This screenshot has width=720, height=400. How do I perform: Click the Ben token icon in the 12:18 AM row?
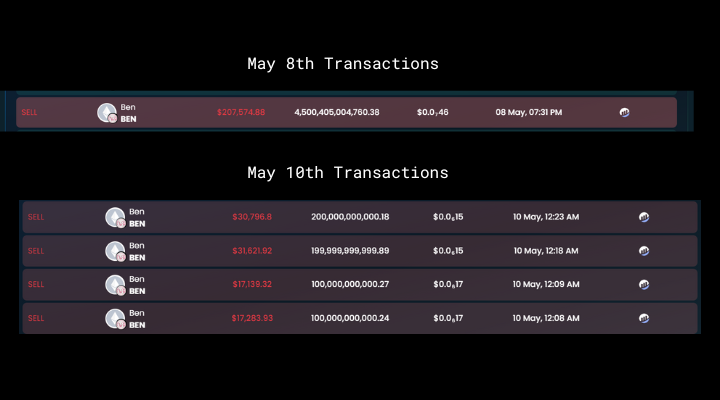click(116, 250)
